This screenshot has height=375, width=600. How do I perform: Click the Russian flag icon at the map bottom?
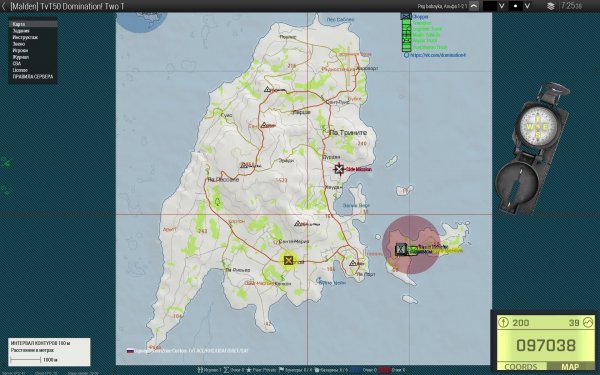(x=130, y=351)
